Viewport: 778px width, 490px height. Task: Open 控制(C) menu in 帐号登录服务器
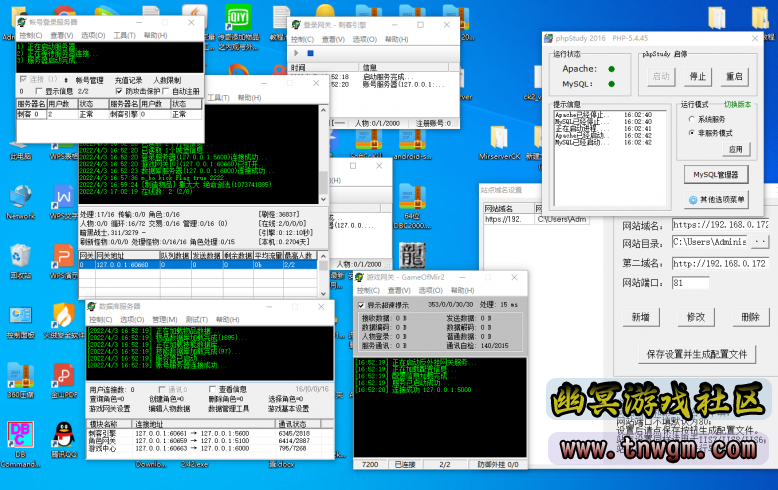31,35
